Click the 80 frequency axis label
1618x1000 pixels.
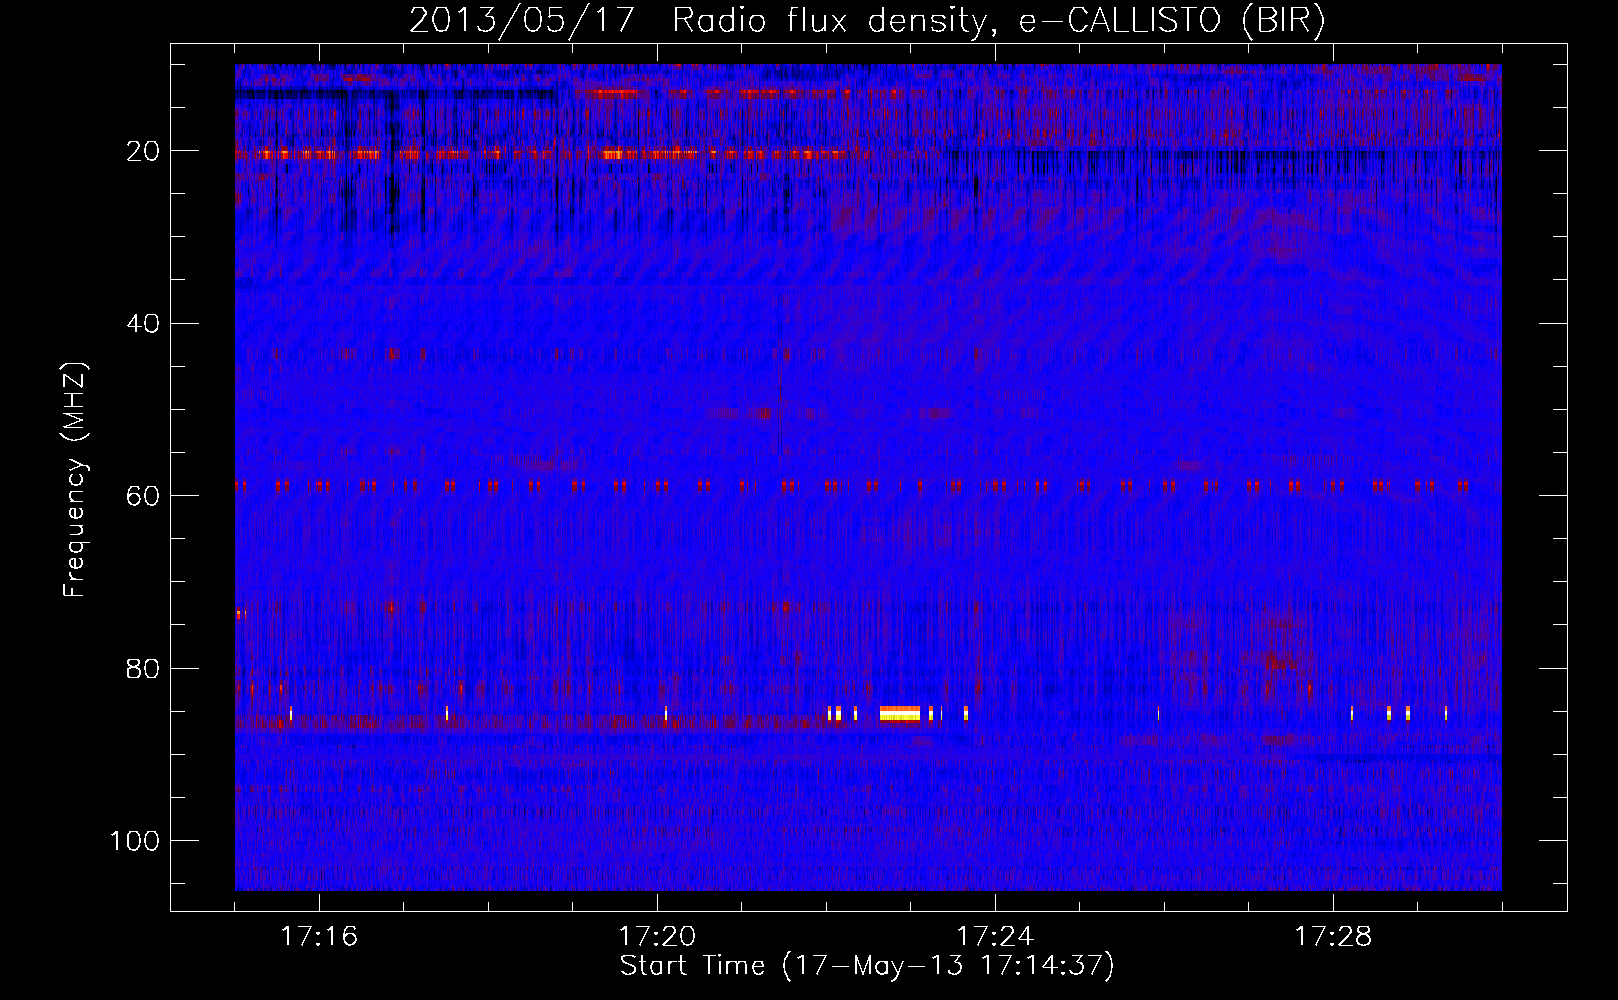point(144,669)
